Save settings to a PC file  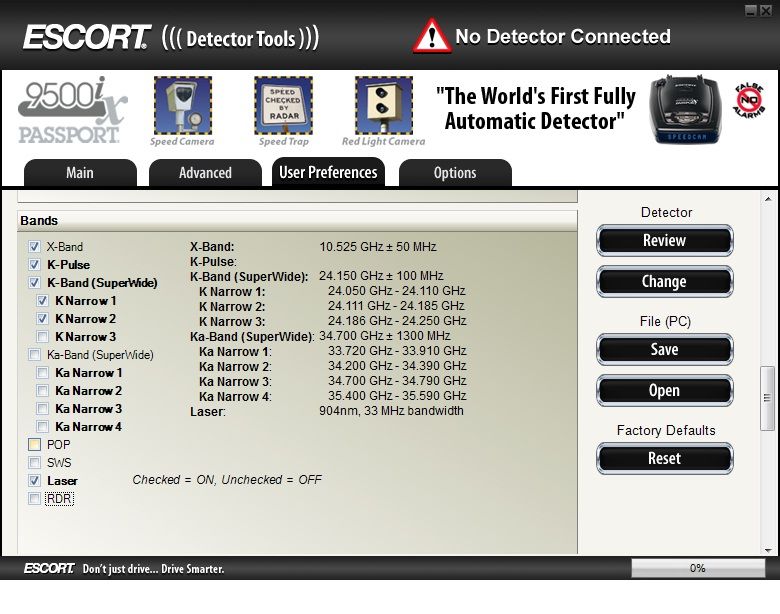pyautogui.click(x=665, y=349)
